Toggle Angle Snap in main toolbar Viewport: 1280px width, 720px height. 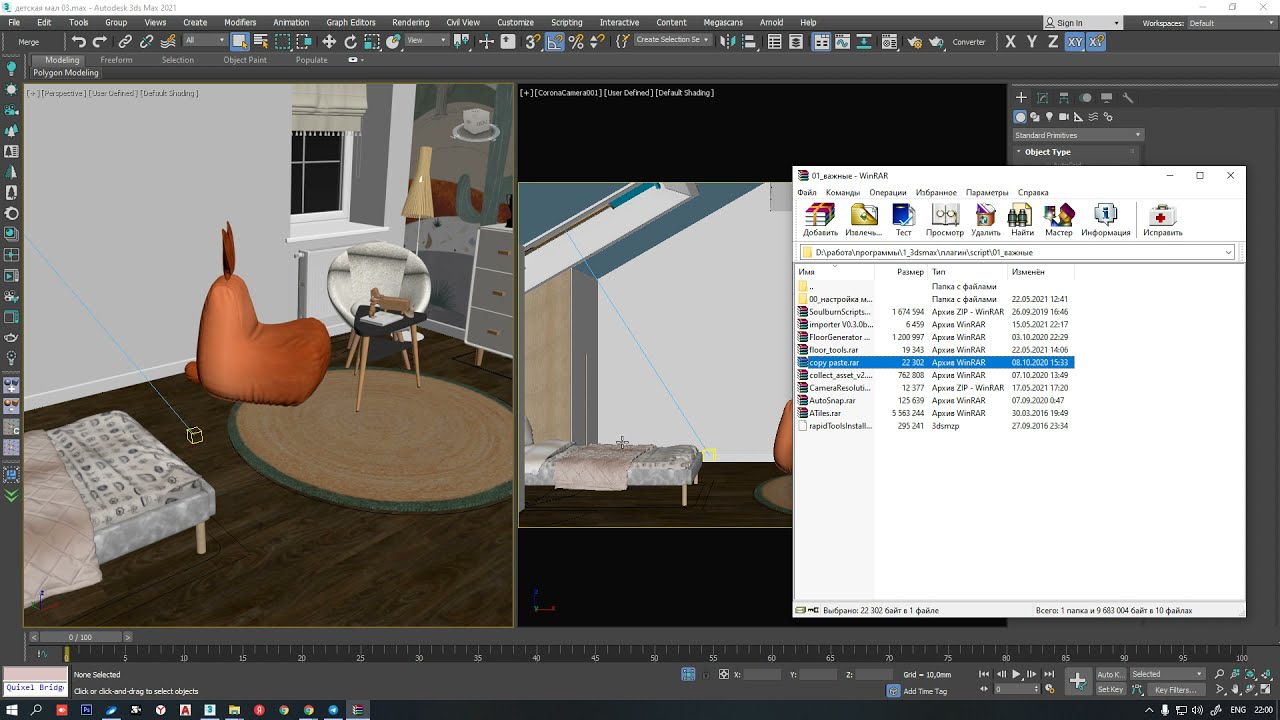(x=554, y=41)
